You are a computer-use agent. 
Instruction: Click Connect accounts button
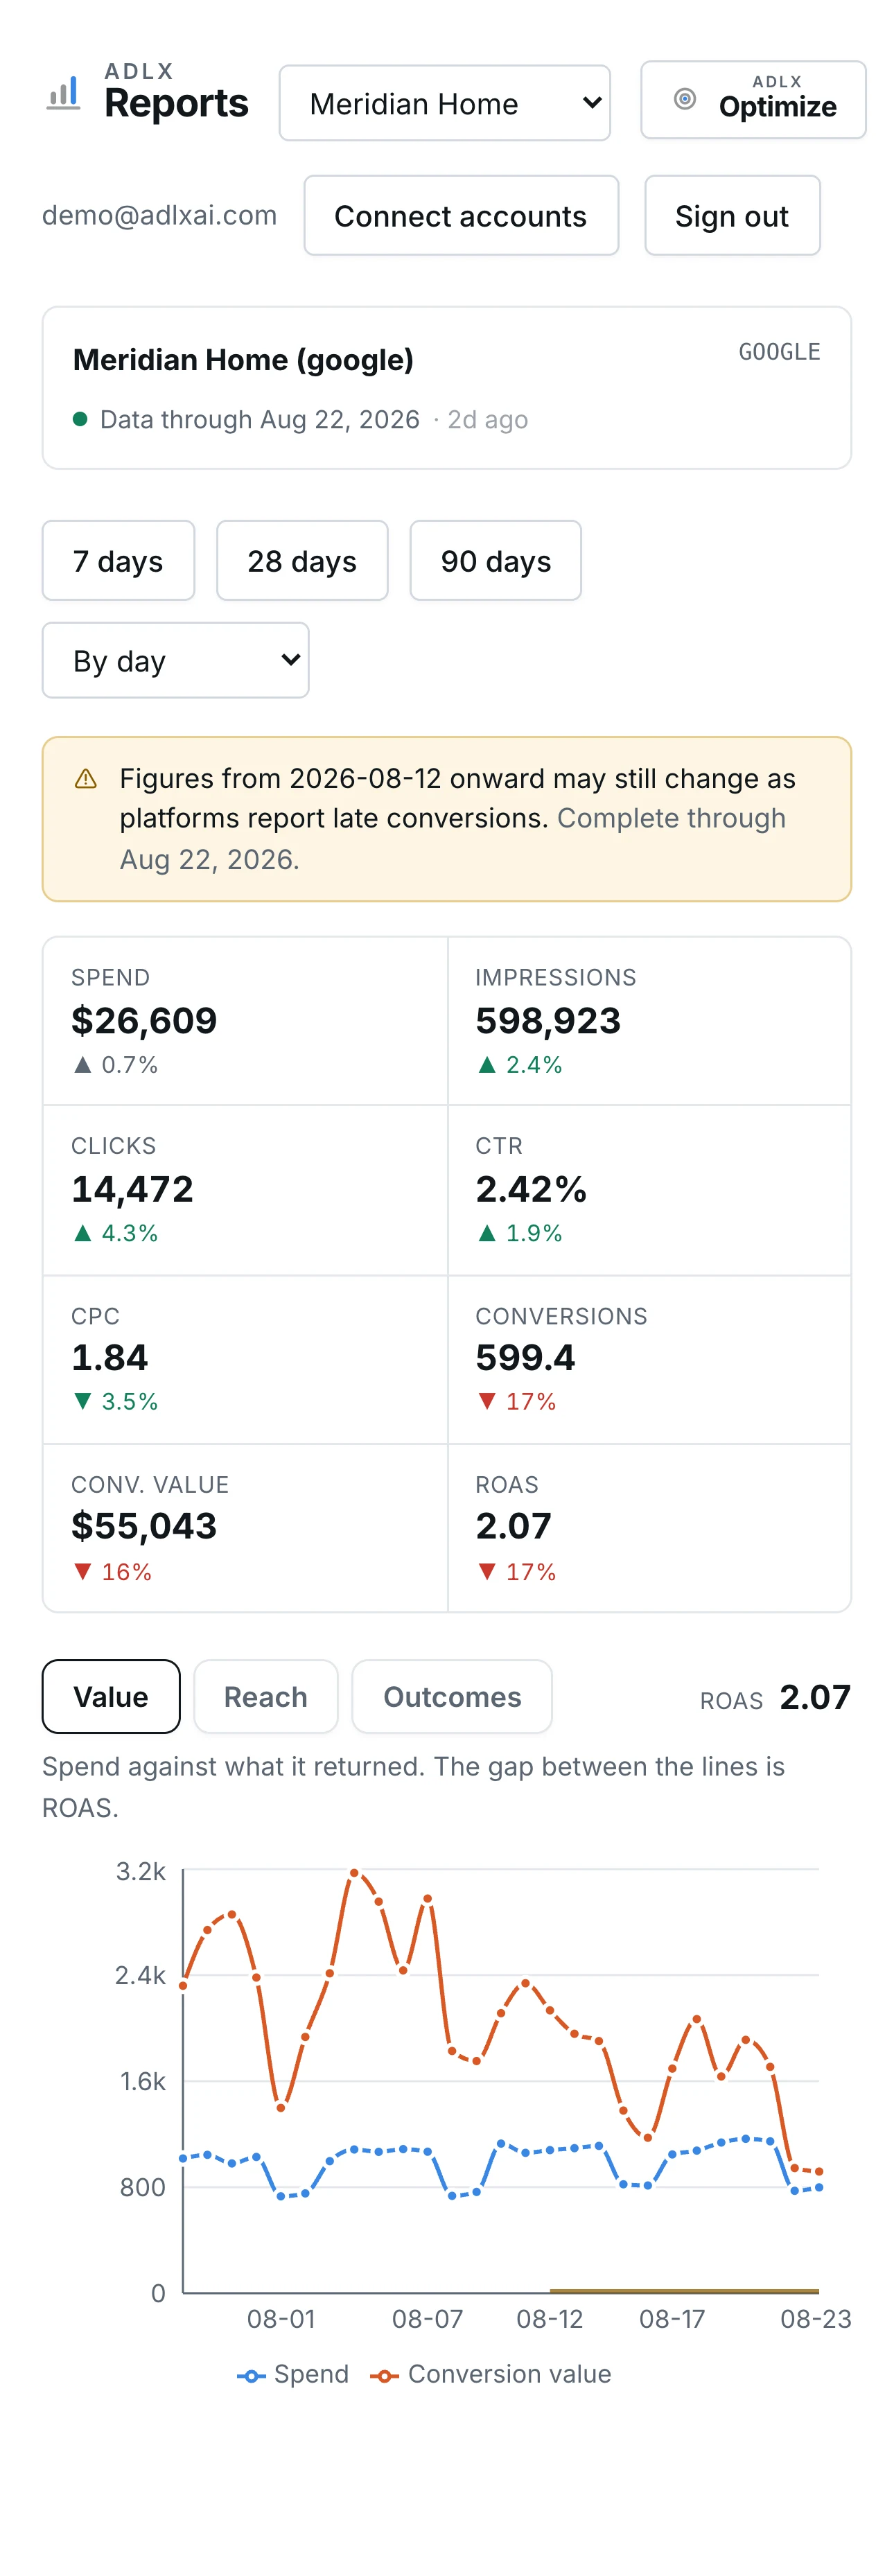[461, 216]
